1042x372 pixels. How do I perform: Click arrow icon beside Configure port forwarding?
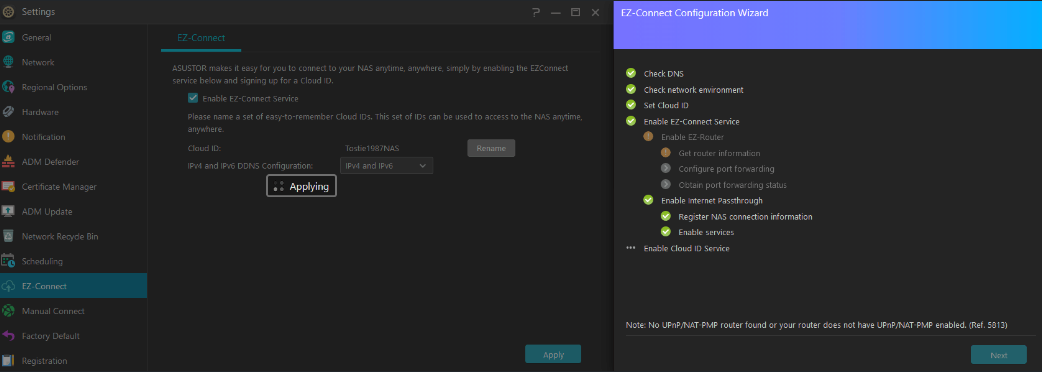666,169
